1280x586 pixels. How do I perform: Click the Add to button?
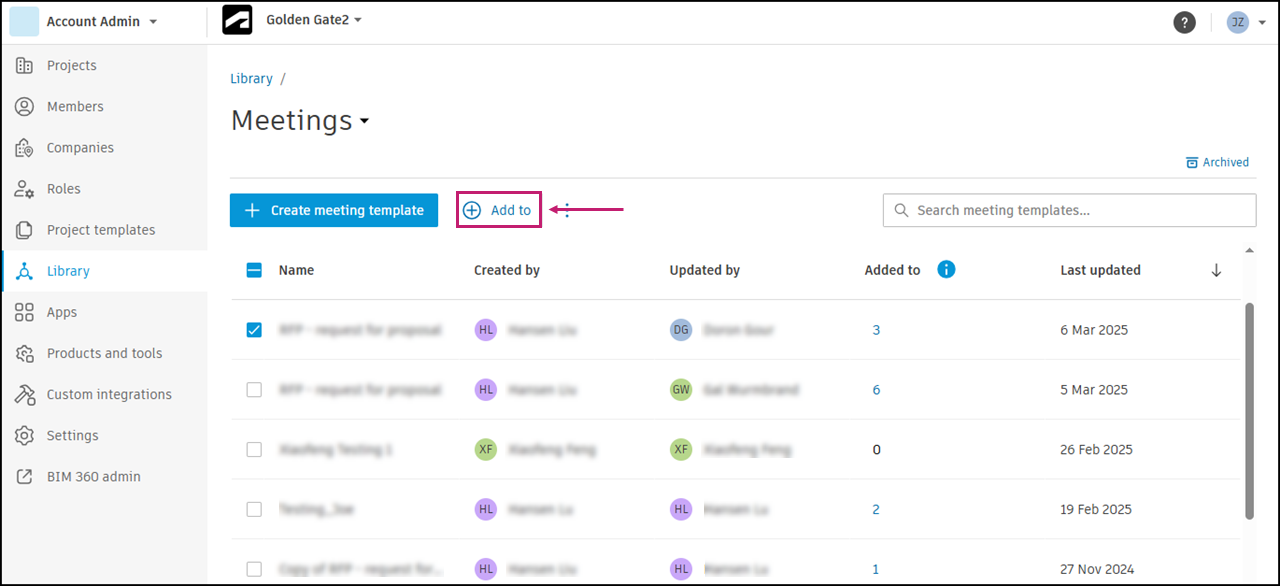click(499, 210)
